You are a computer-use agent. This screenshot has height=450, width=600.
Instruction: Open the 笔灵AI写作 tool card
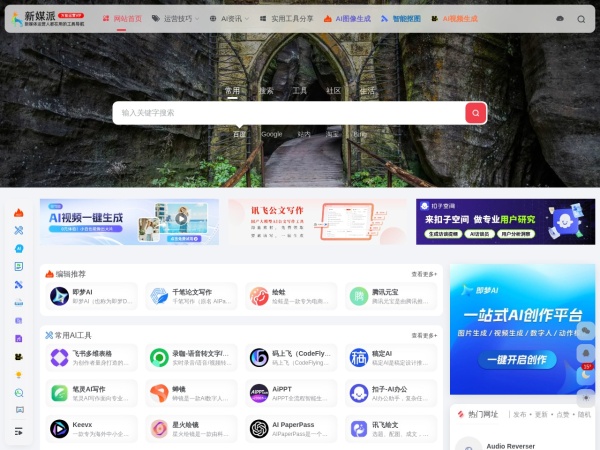(91, 393)
